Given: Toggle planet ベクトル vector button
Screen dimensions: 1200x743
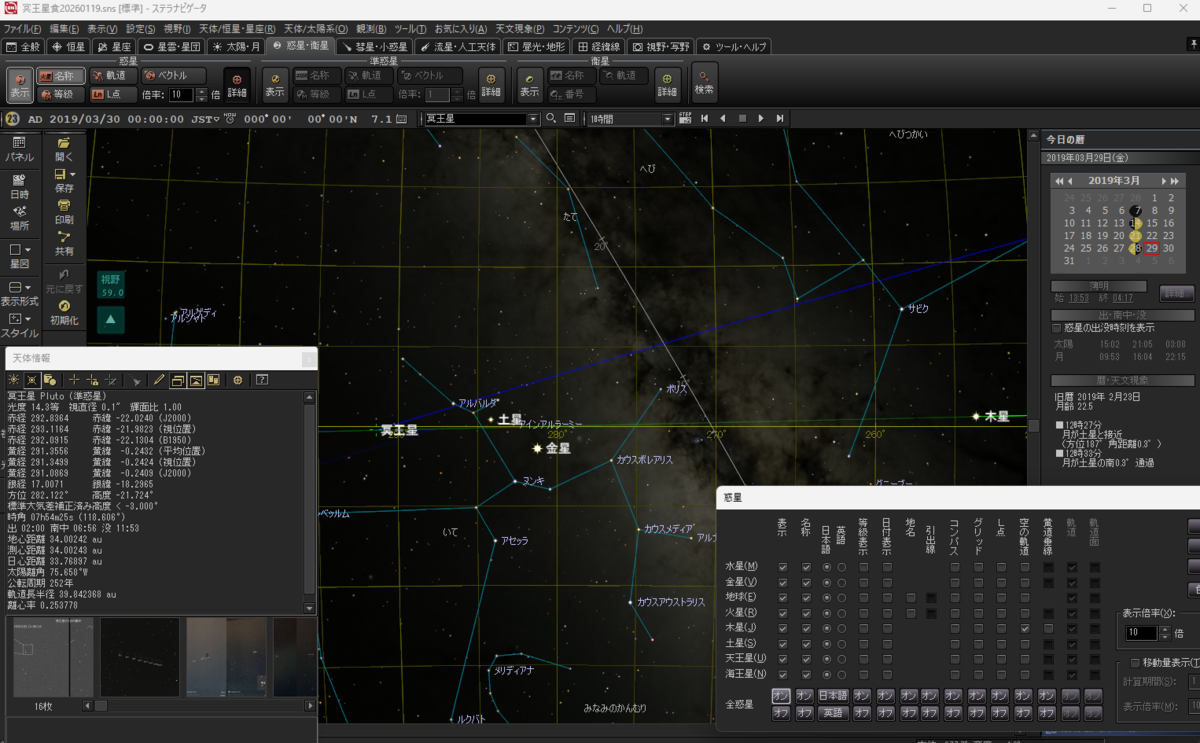Looking at the screenshot, I should pyautogui.click(x=174, y=76).
